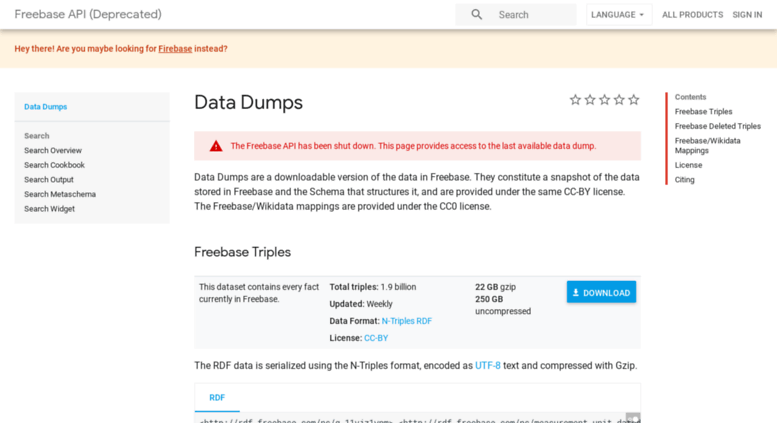The height and width of the screenshot is (423, 777).
Task: Rate the page one star
Action: [575, 100]
